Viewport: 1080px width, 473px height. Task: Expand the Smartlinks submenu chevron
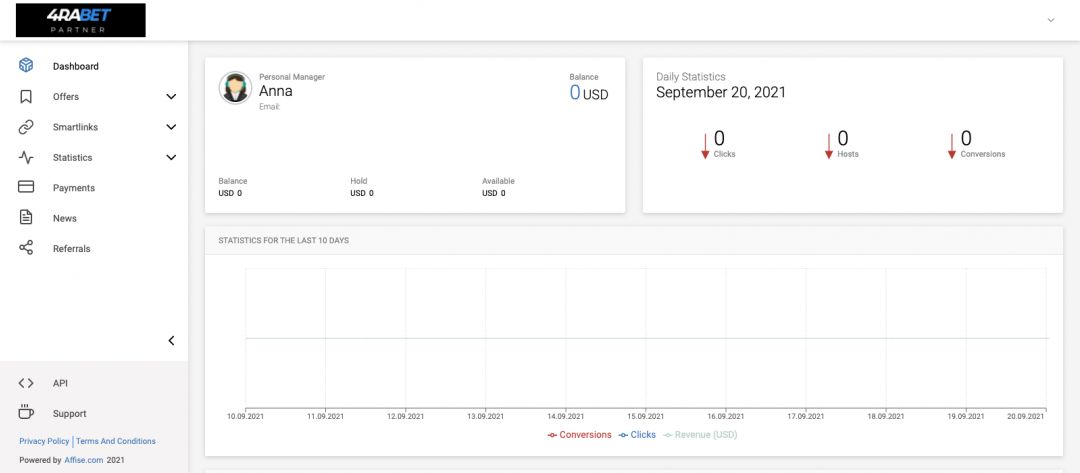click(x=171, y=127)
